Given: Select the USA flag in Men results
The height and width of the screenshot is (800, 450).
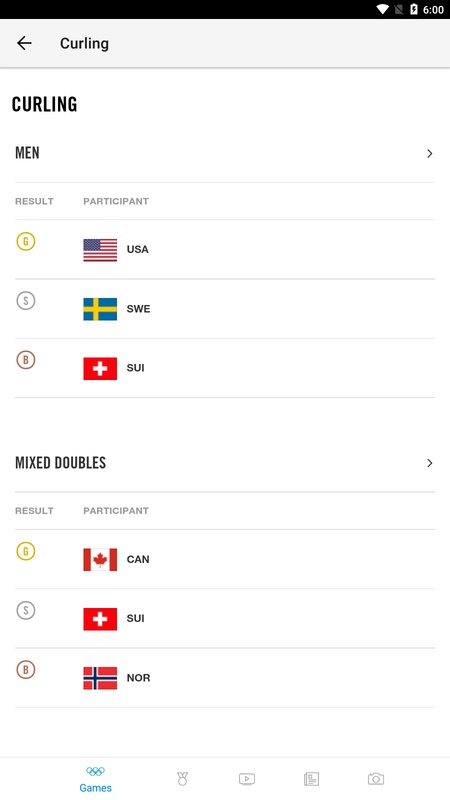Looking at the screenshot, I should pyautogui.click(x=100, y=250).
